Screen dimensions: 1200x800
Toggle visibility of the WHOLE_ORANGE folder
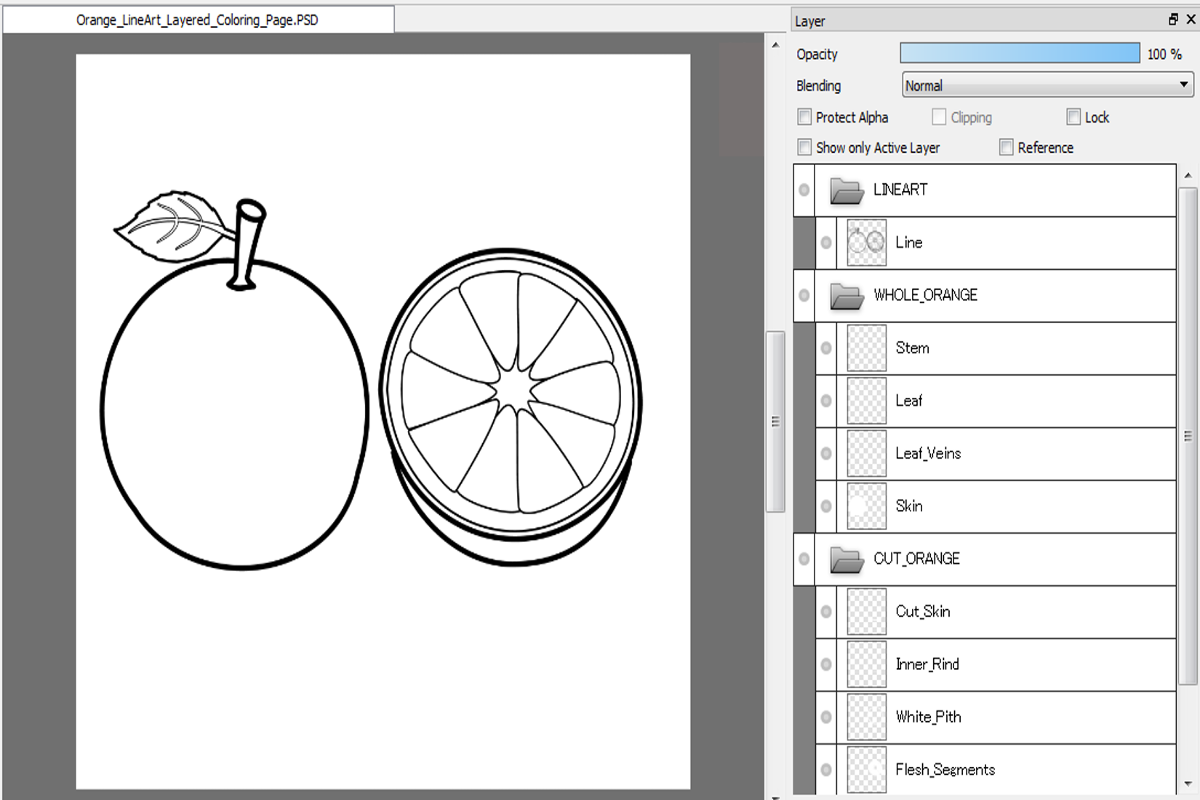tap(804, 296)
